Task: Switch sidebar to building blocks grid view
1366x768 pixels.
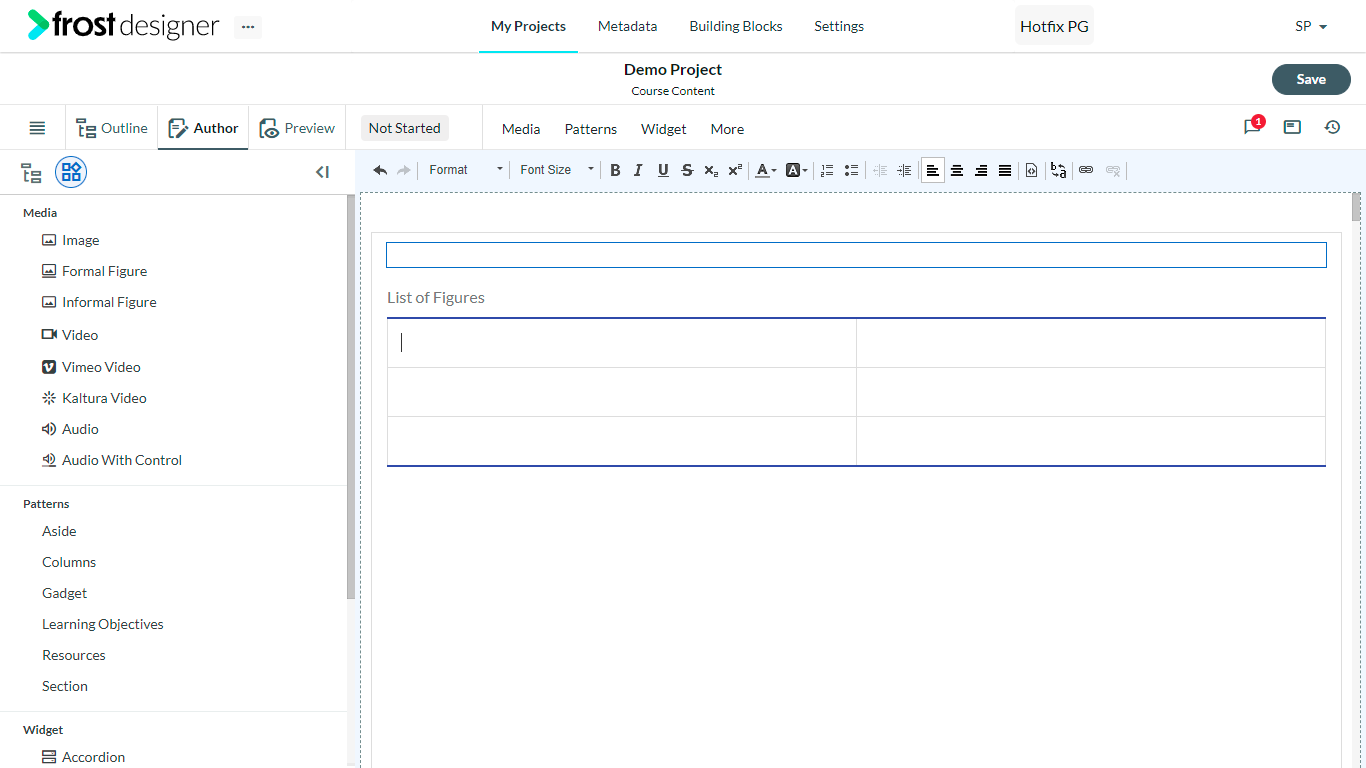Action: tap(71, 172)
